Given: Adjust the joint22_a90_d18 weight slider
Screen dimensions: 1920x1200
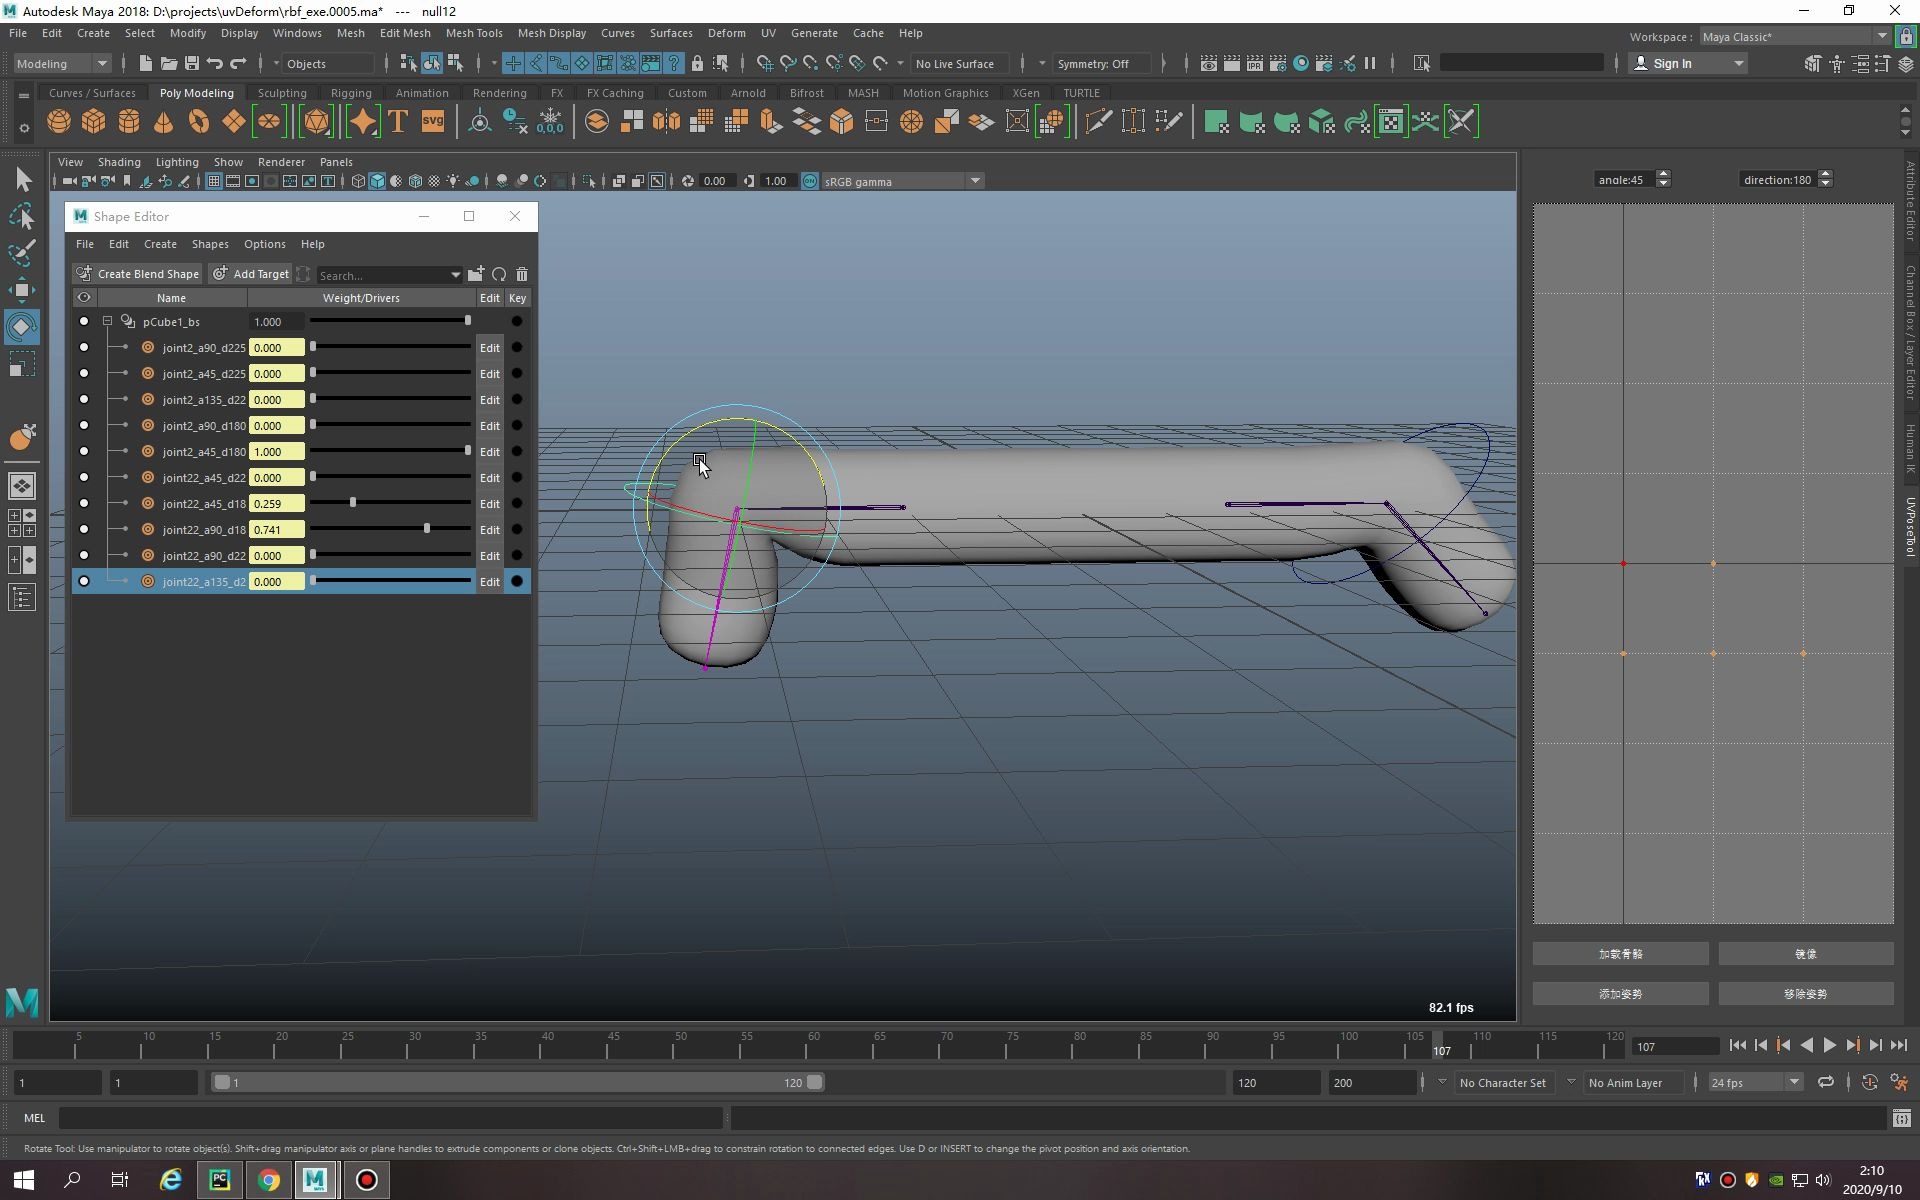Looking at the screenshot, I should point(427,529).
